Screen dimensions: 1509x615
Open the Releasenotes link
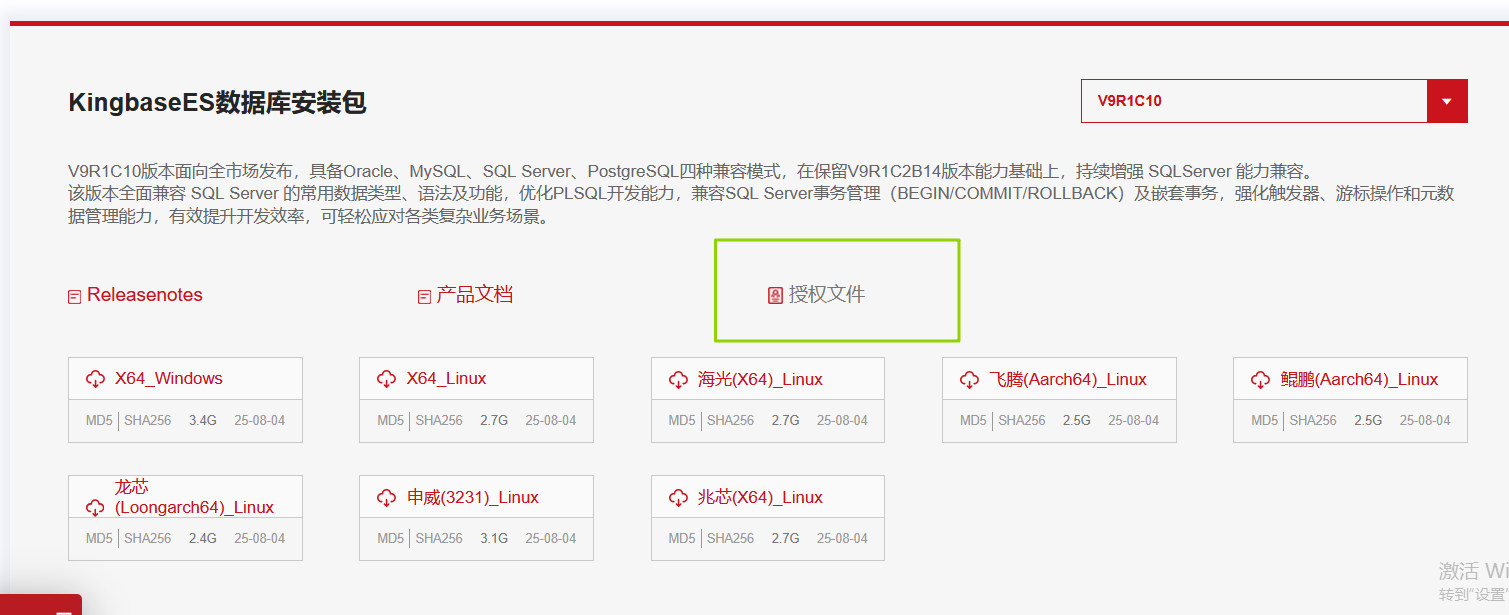coord(145,295)
